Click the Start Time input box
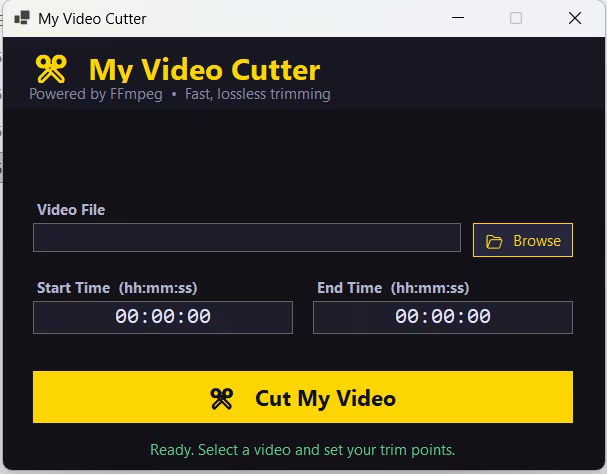 coord(163,317)
